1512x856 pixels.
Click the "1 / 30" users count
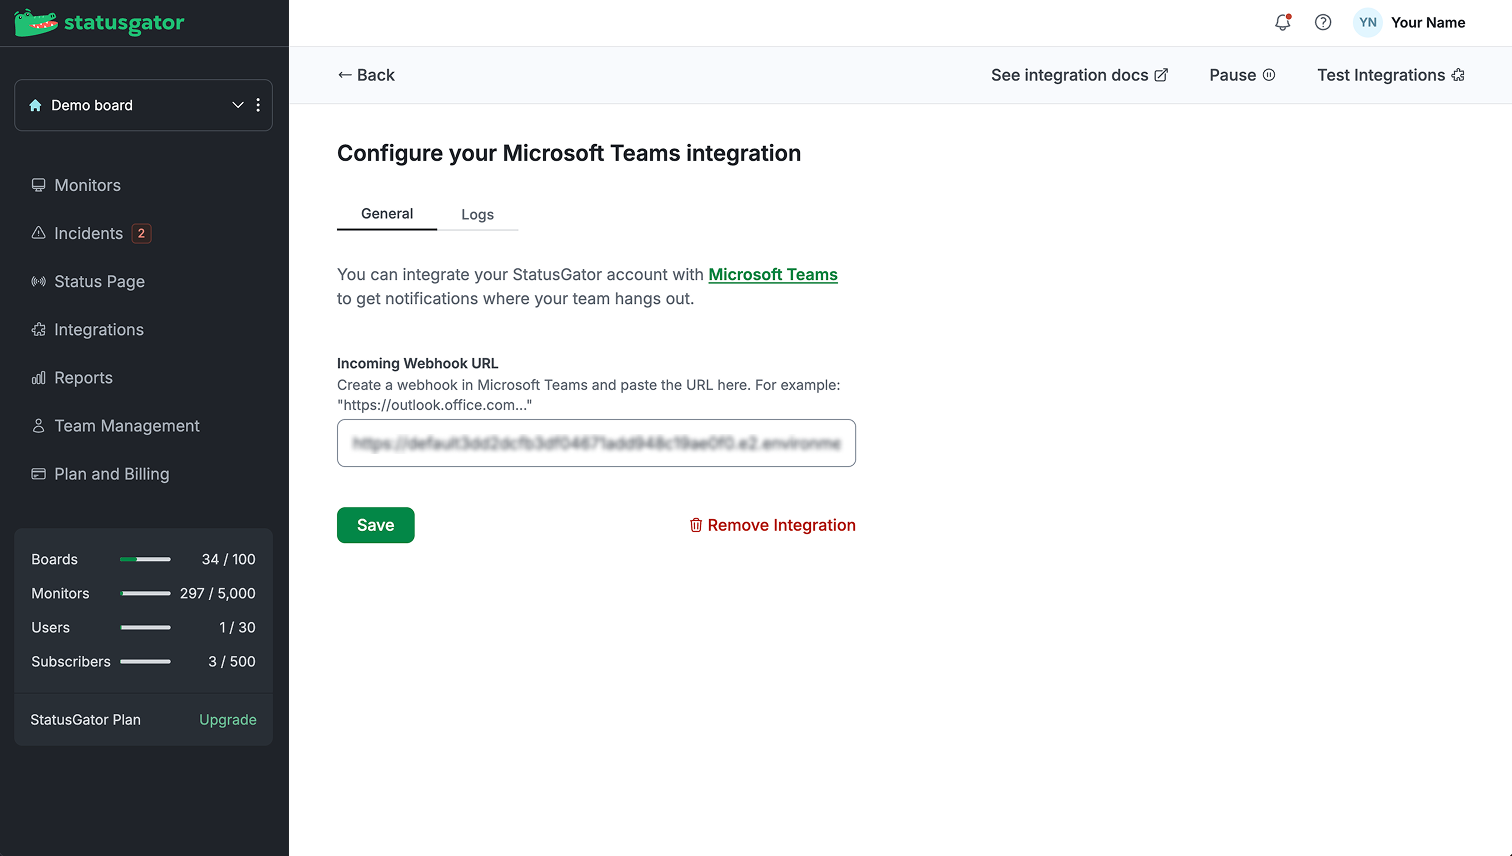(x=238, y=627)
